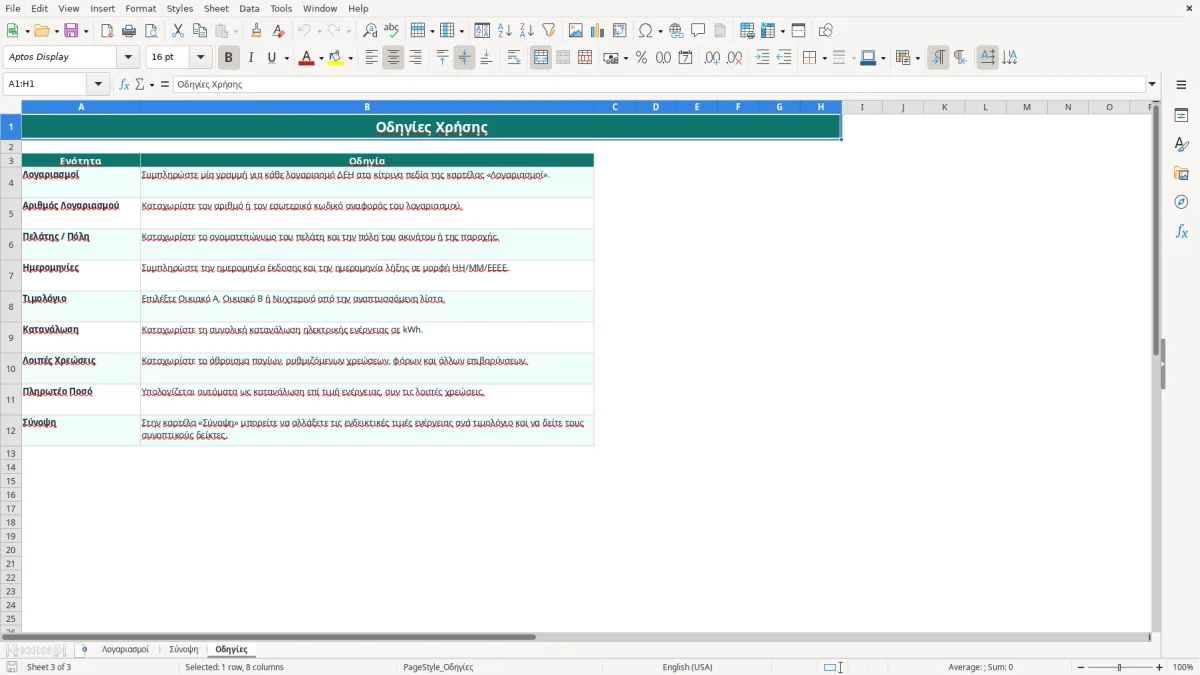
Task: Activate Clone Formatting paintbrush
Action: click(257, 31)
